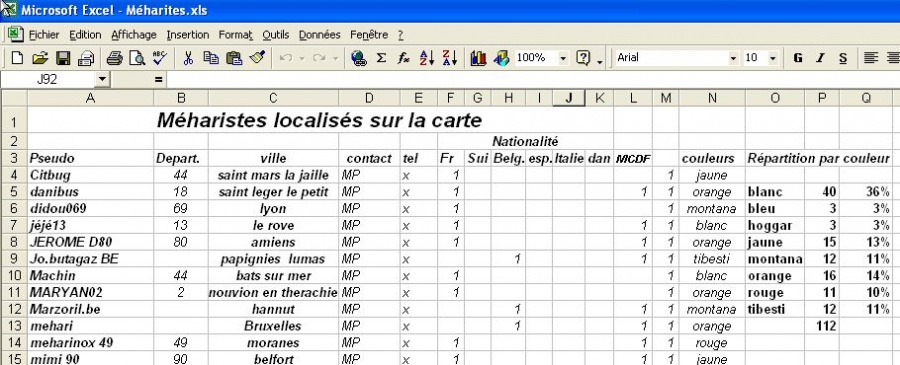Select column A header
Image resolution: width=900 pixels, height=365 pixels.
click(x=90, y=98)
